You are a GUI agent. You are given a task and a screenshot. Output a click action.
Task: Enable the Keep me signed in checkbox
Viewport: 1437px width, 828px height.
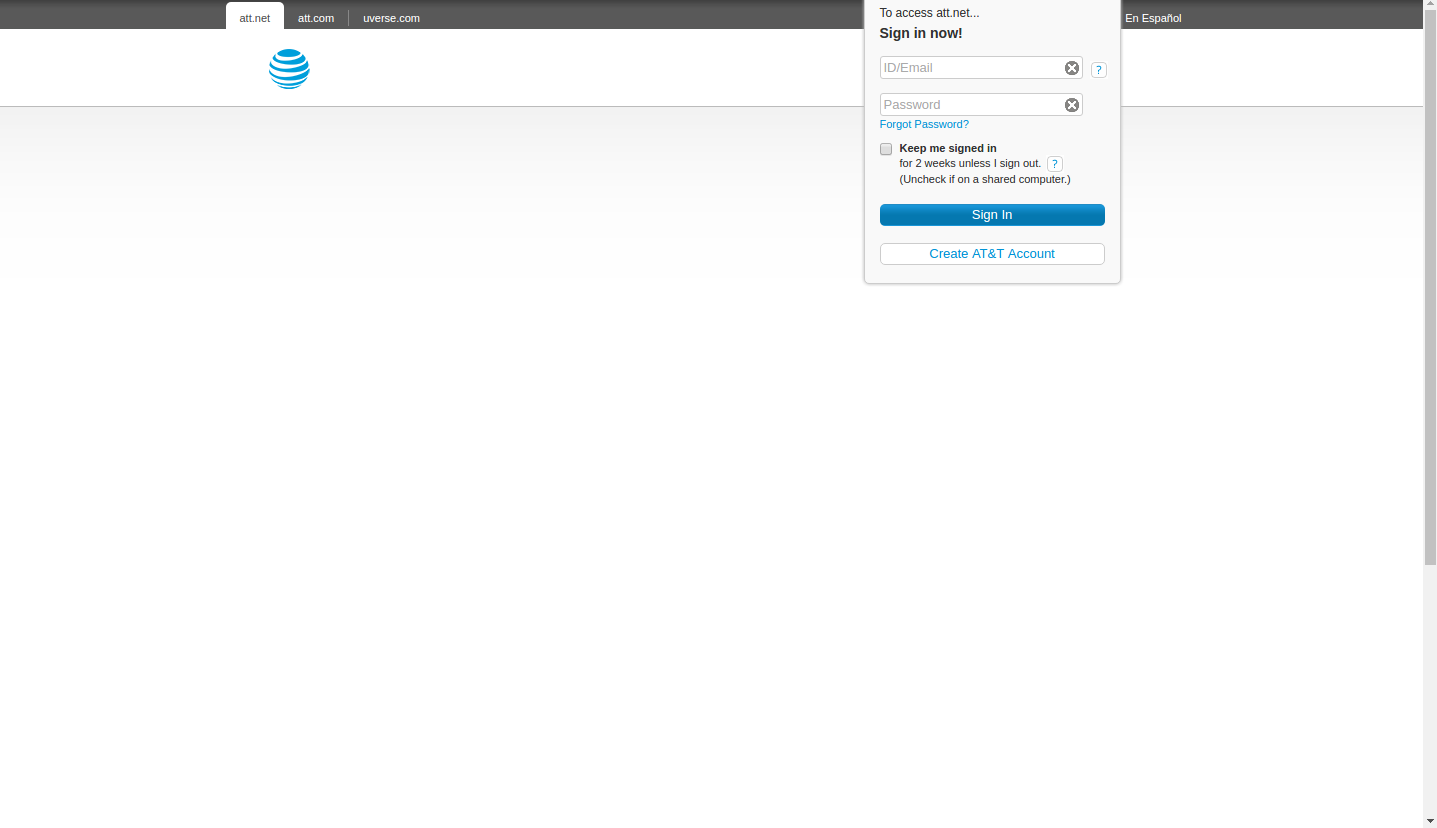coord(886,149)
